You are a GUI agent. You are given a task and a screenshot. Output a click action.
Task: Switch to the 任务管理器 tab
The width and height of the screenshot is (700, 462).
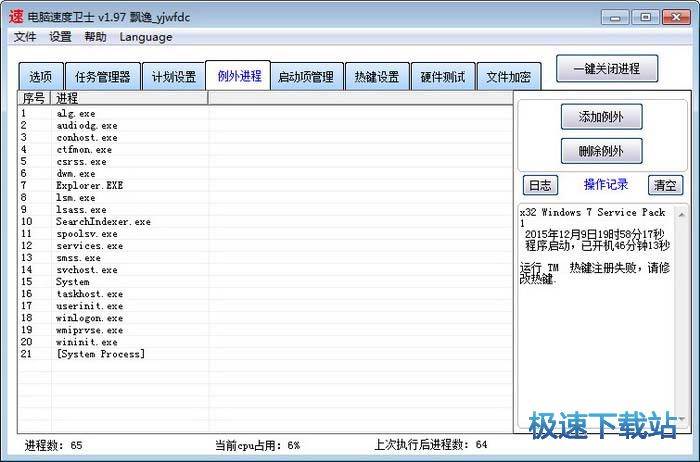click(102, 77)
